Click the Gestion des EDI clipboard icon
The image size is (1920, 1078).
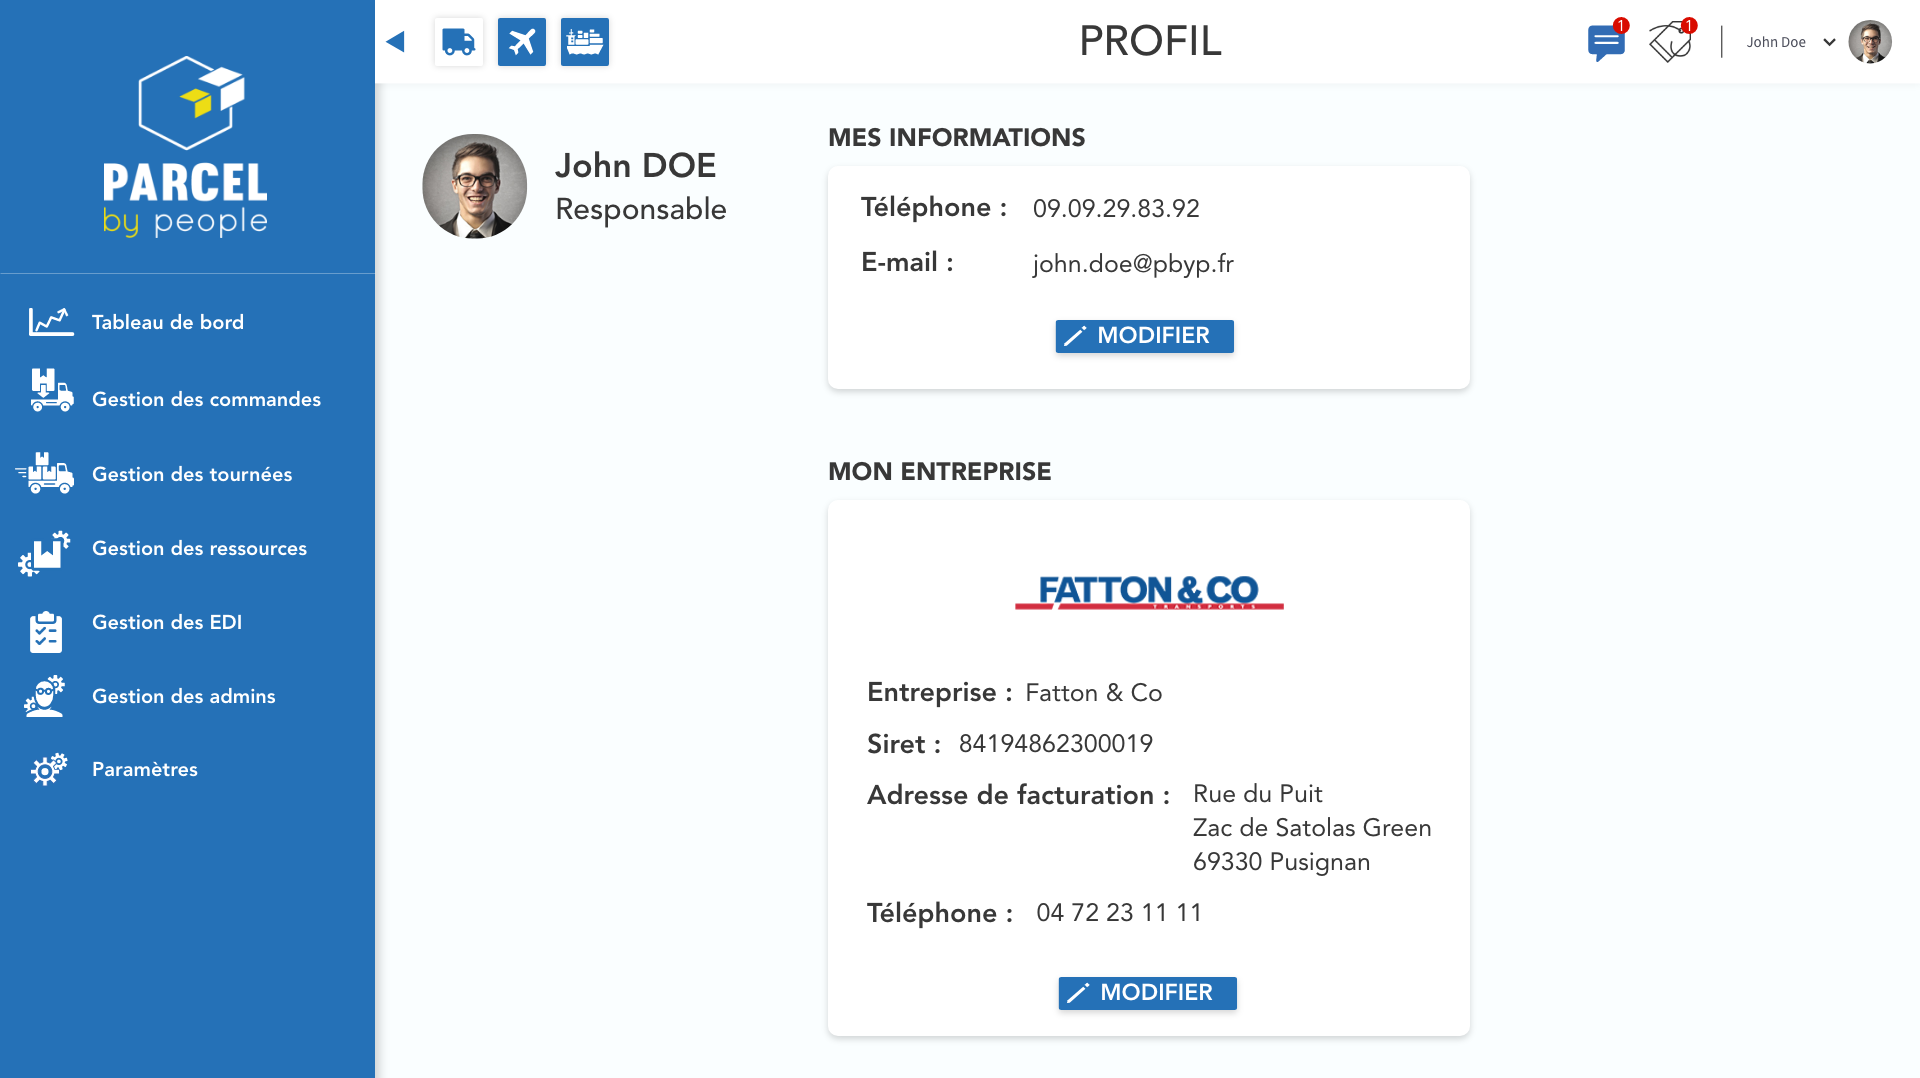tap(46, 632)
